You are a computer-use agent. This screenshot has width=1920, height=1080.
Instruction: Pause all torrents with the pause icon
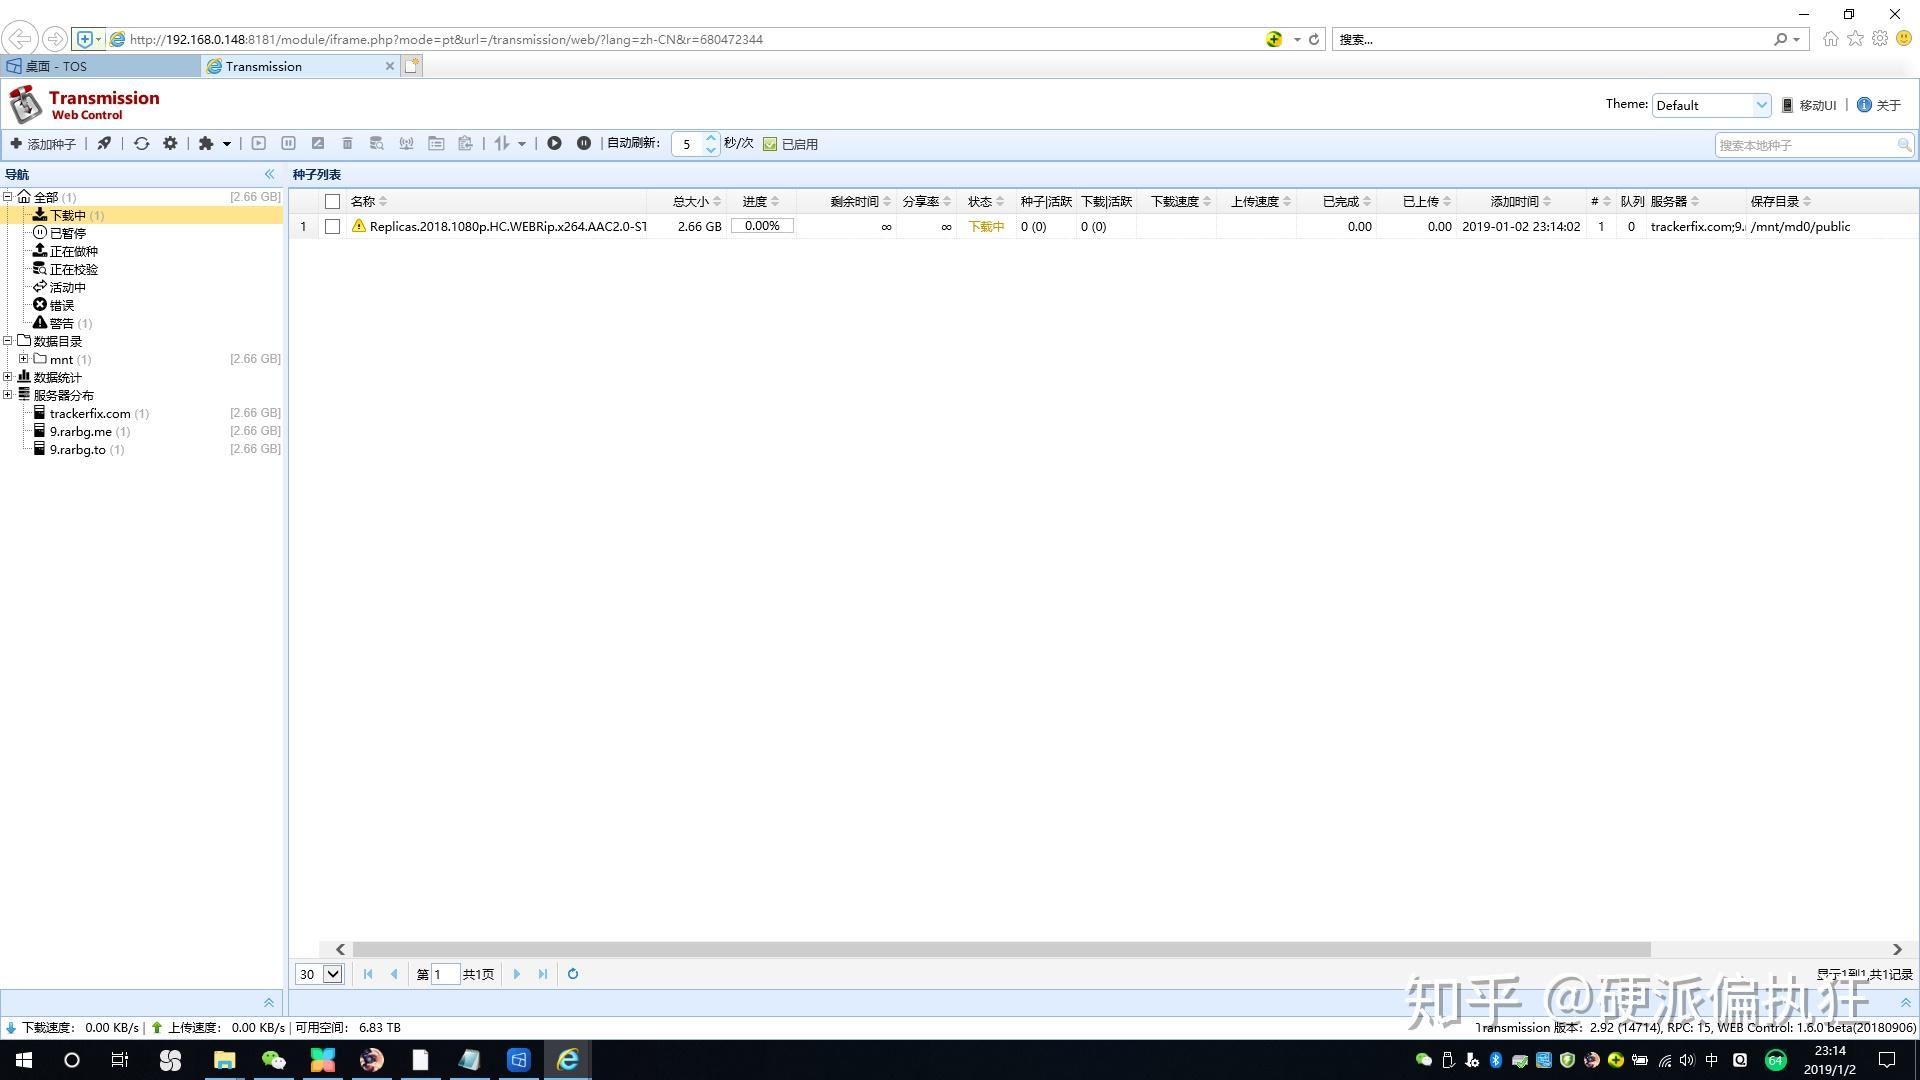pos(584,143)
